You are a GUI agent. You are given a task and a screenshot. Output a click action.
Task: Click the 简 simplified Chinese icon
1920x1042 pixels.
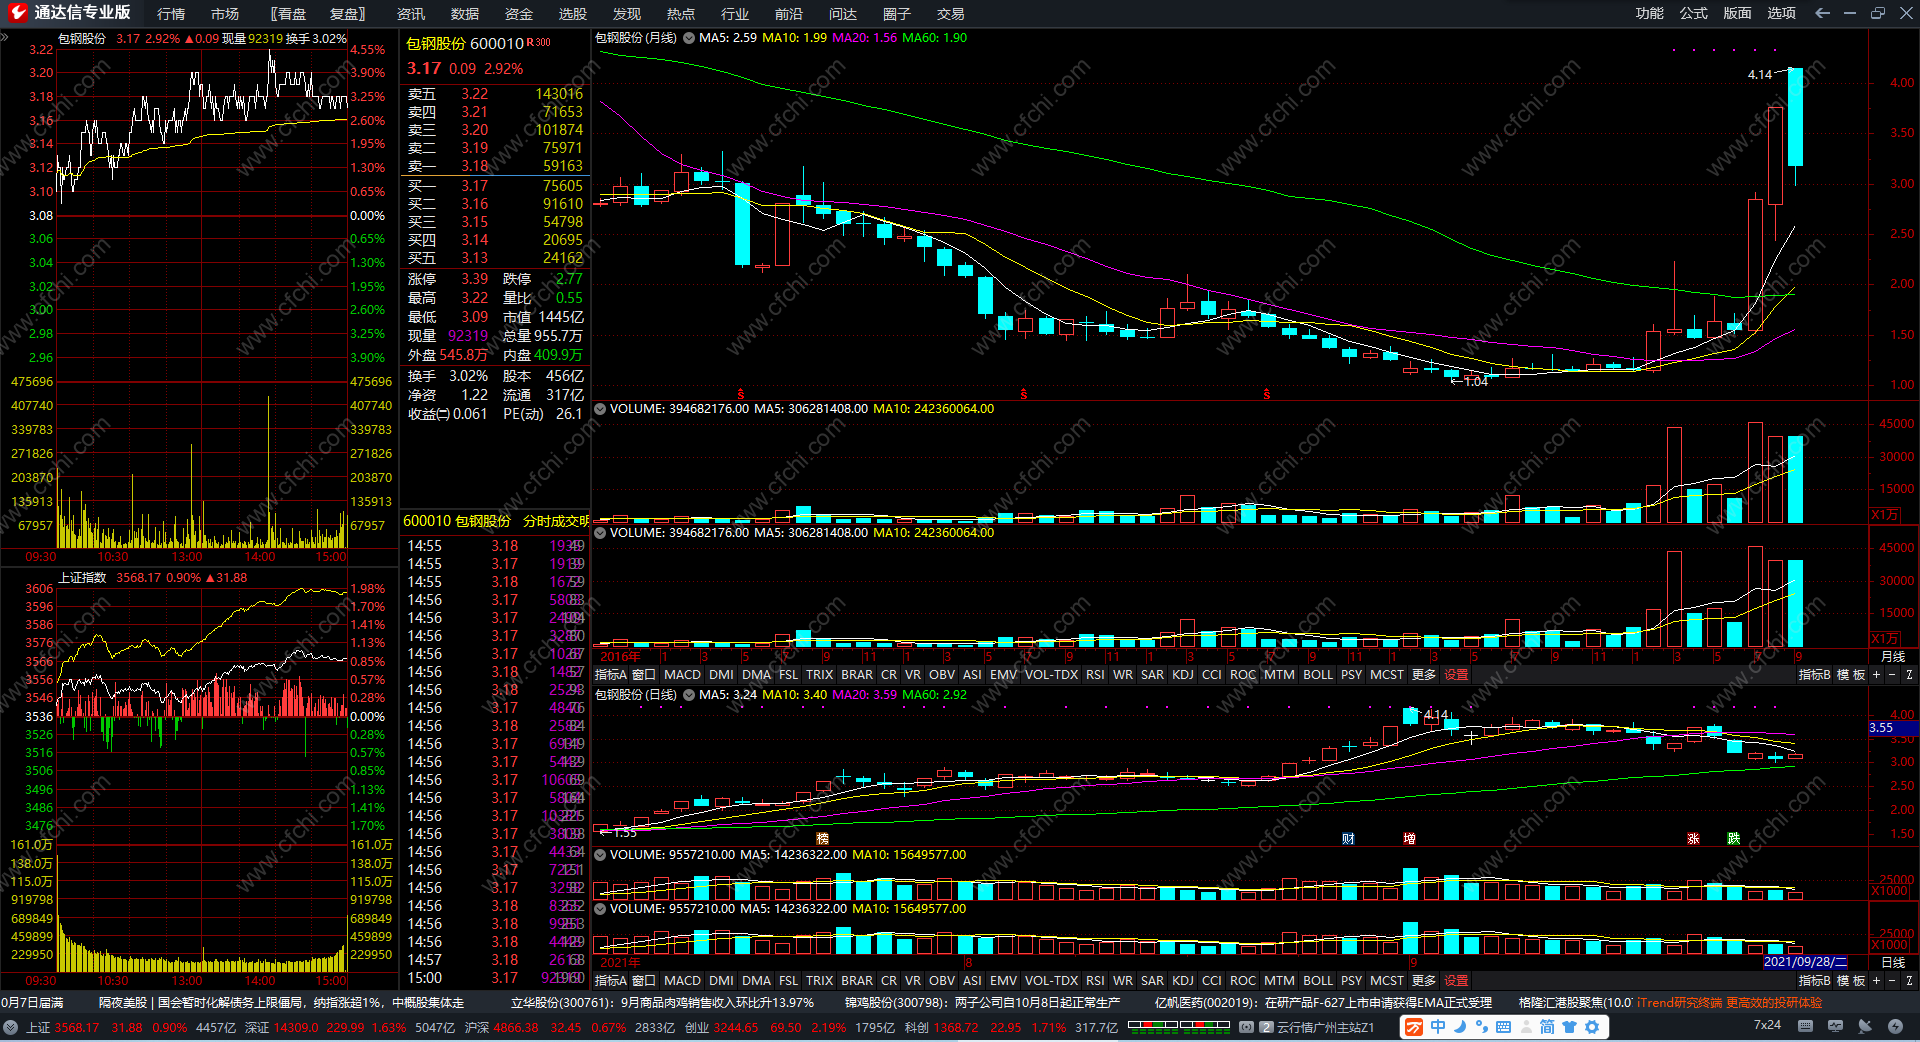[x=1547, y=1027]
